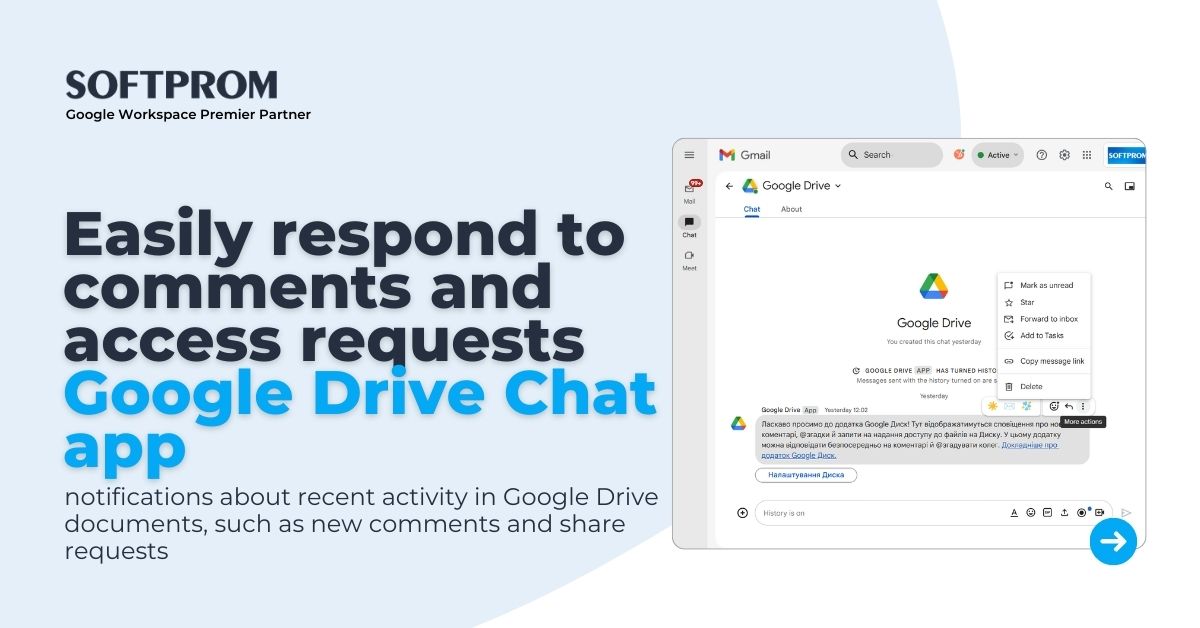Switch to the About tab
The height and width of the screenshot is (628, 1200).
click(x=791, y=209)
